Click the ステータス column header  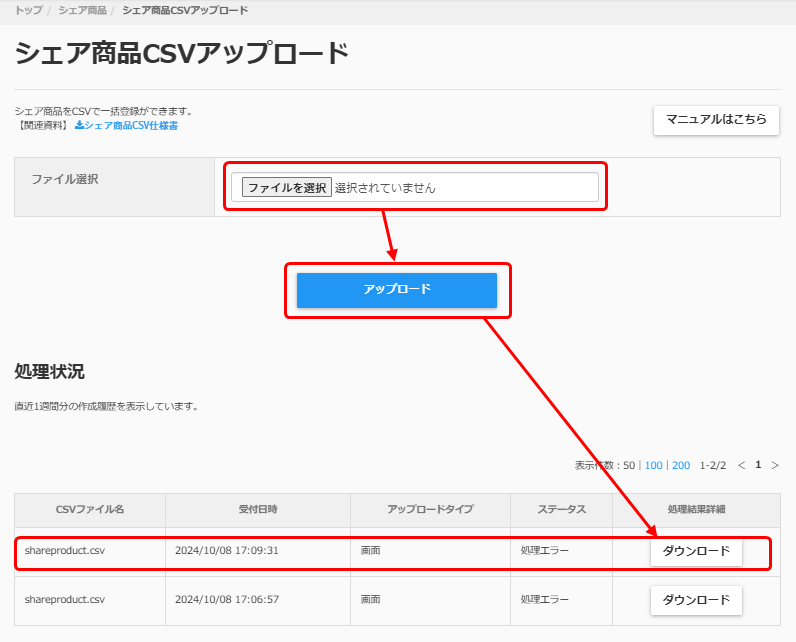pos(561,510)
